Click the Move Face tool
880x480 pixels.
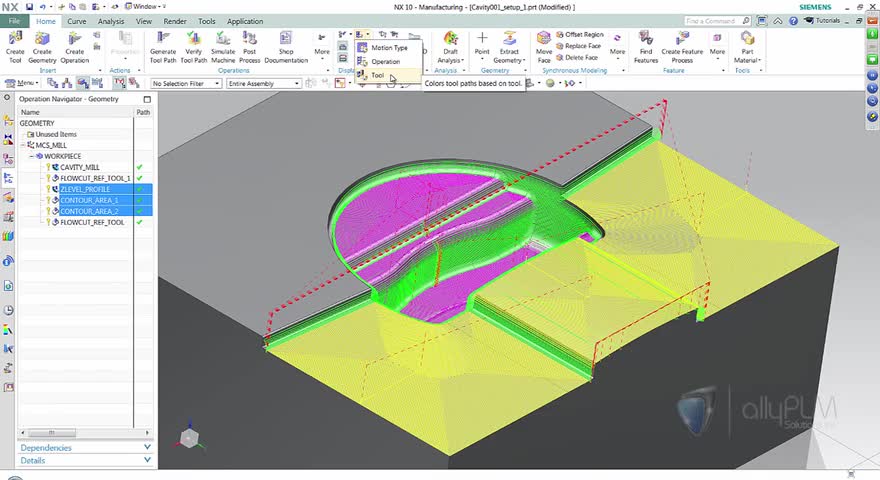(x=543, y=47)
